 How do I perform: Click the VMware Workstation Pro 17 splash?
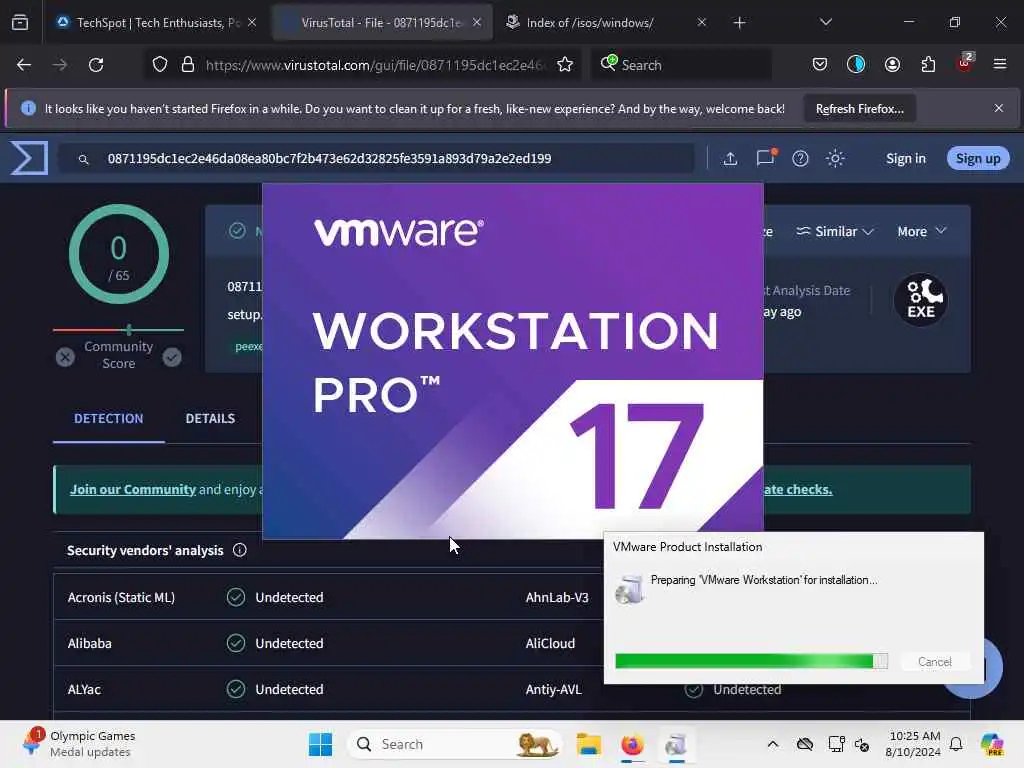[x=513, y=361]
